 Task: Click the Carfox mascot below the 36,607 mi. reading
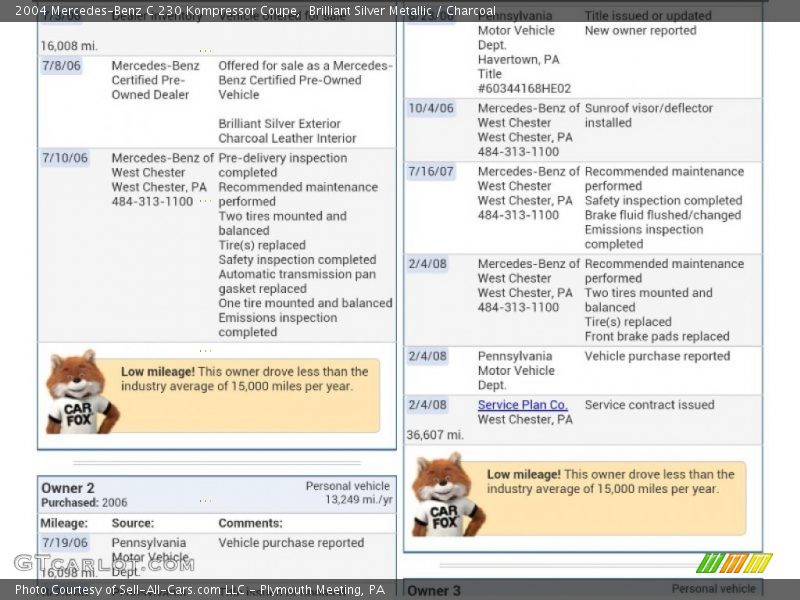[x=447, y=495]
